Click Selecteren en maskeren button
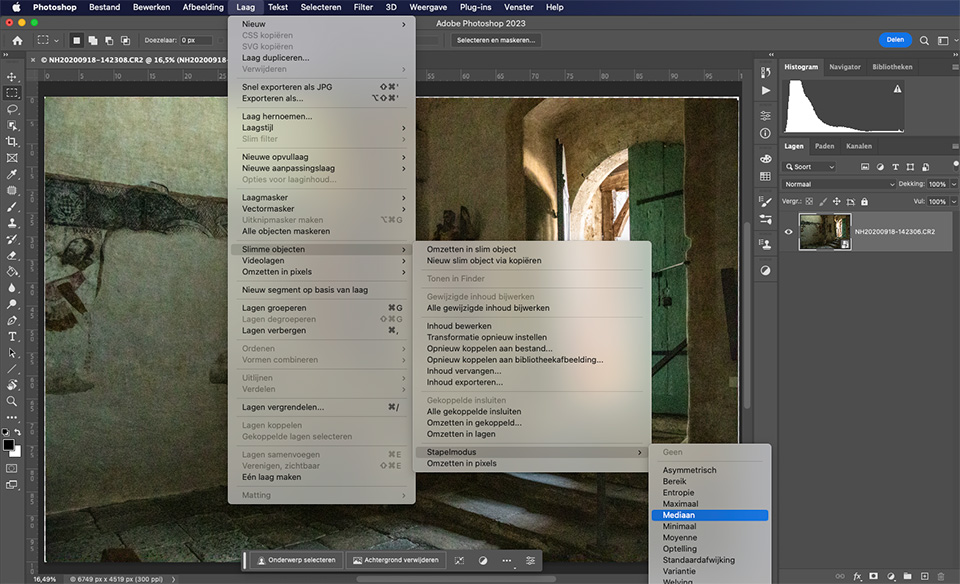Screen dimensions: 960x584 click(x=495, y=40)
